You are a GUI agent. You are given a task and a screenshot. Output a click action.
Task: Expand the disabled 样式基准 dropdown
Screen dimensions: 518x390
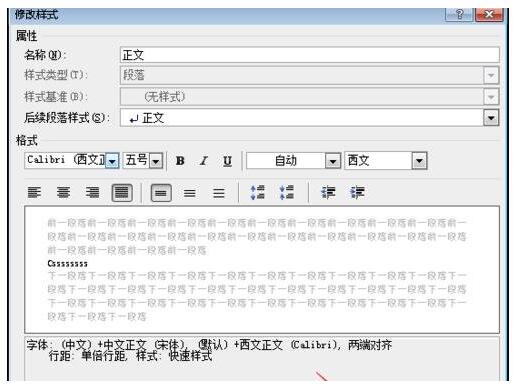pos(491,97)
